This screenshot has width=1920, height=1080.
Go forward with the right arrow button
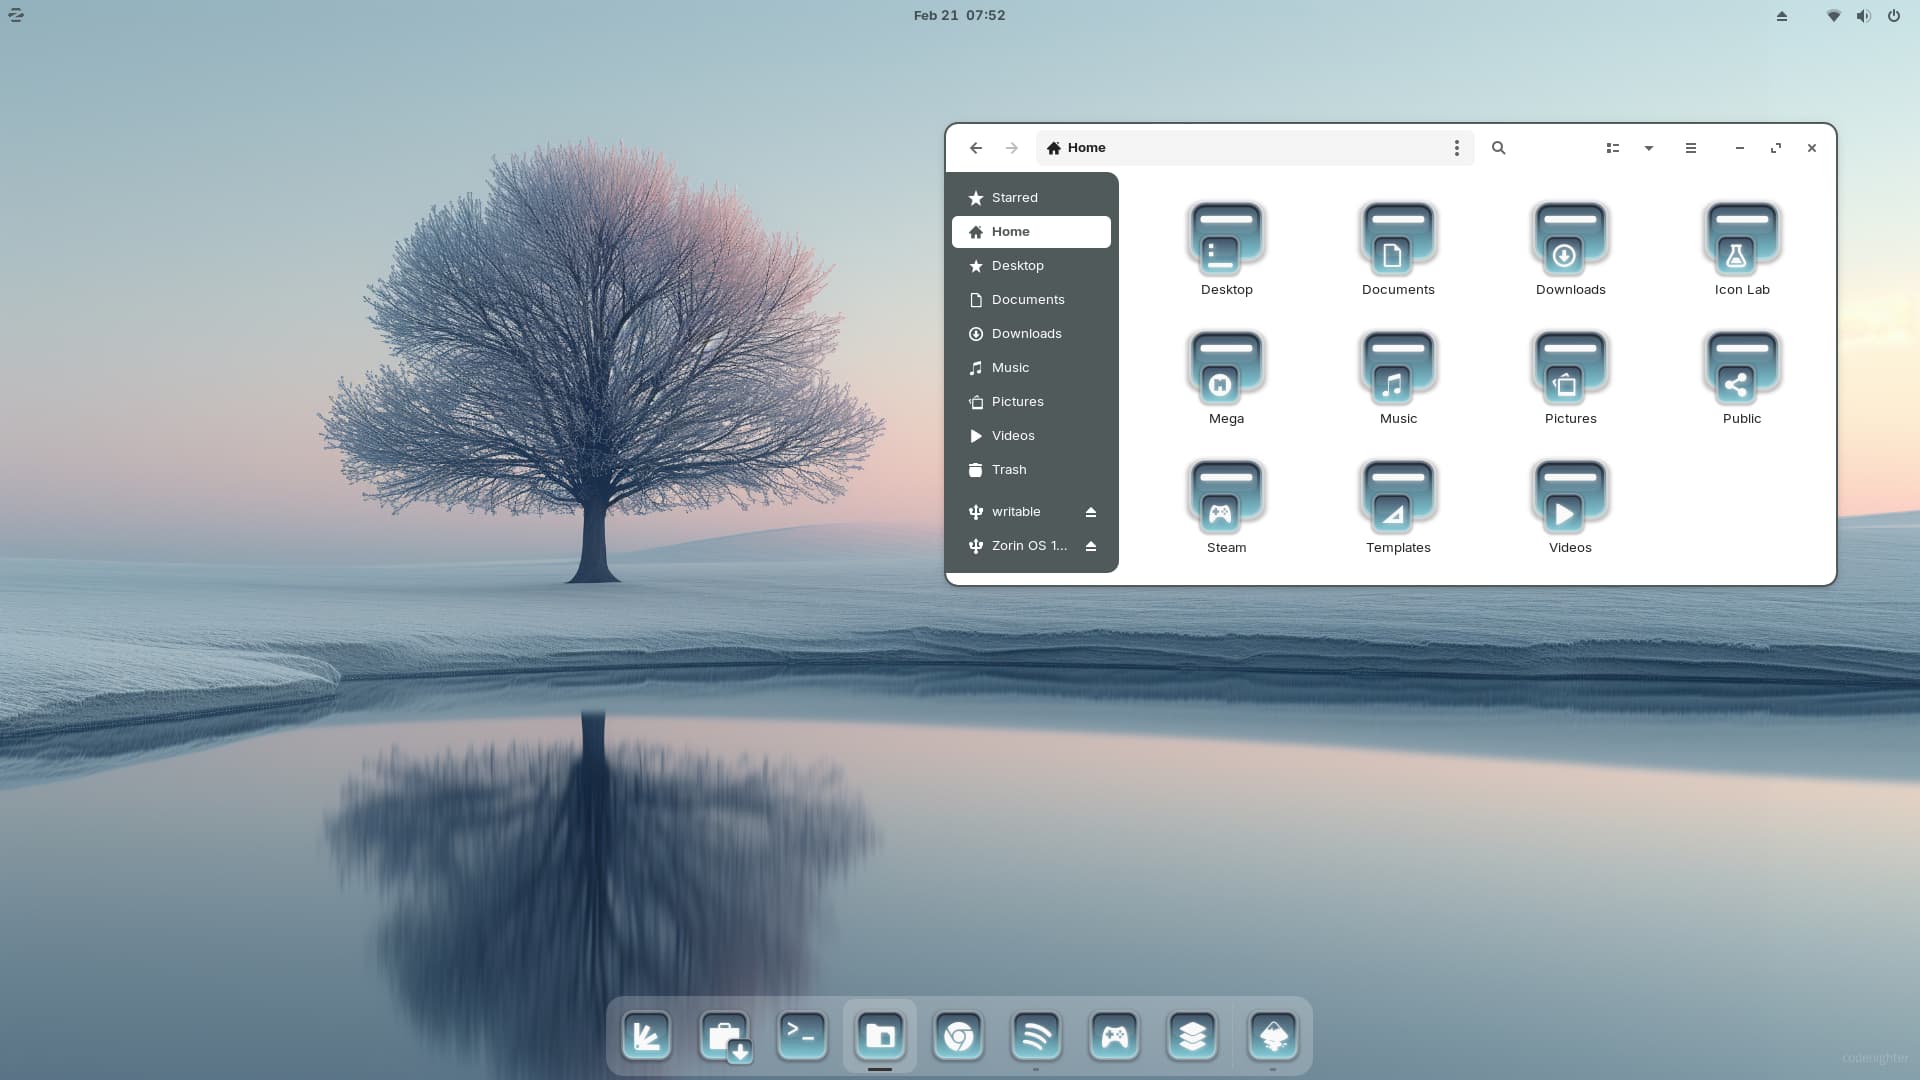click(1012, 148)
